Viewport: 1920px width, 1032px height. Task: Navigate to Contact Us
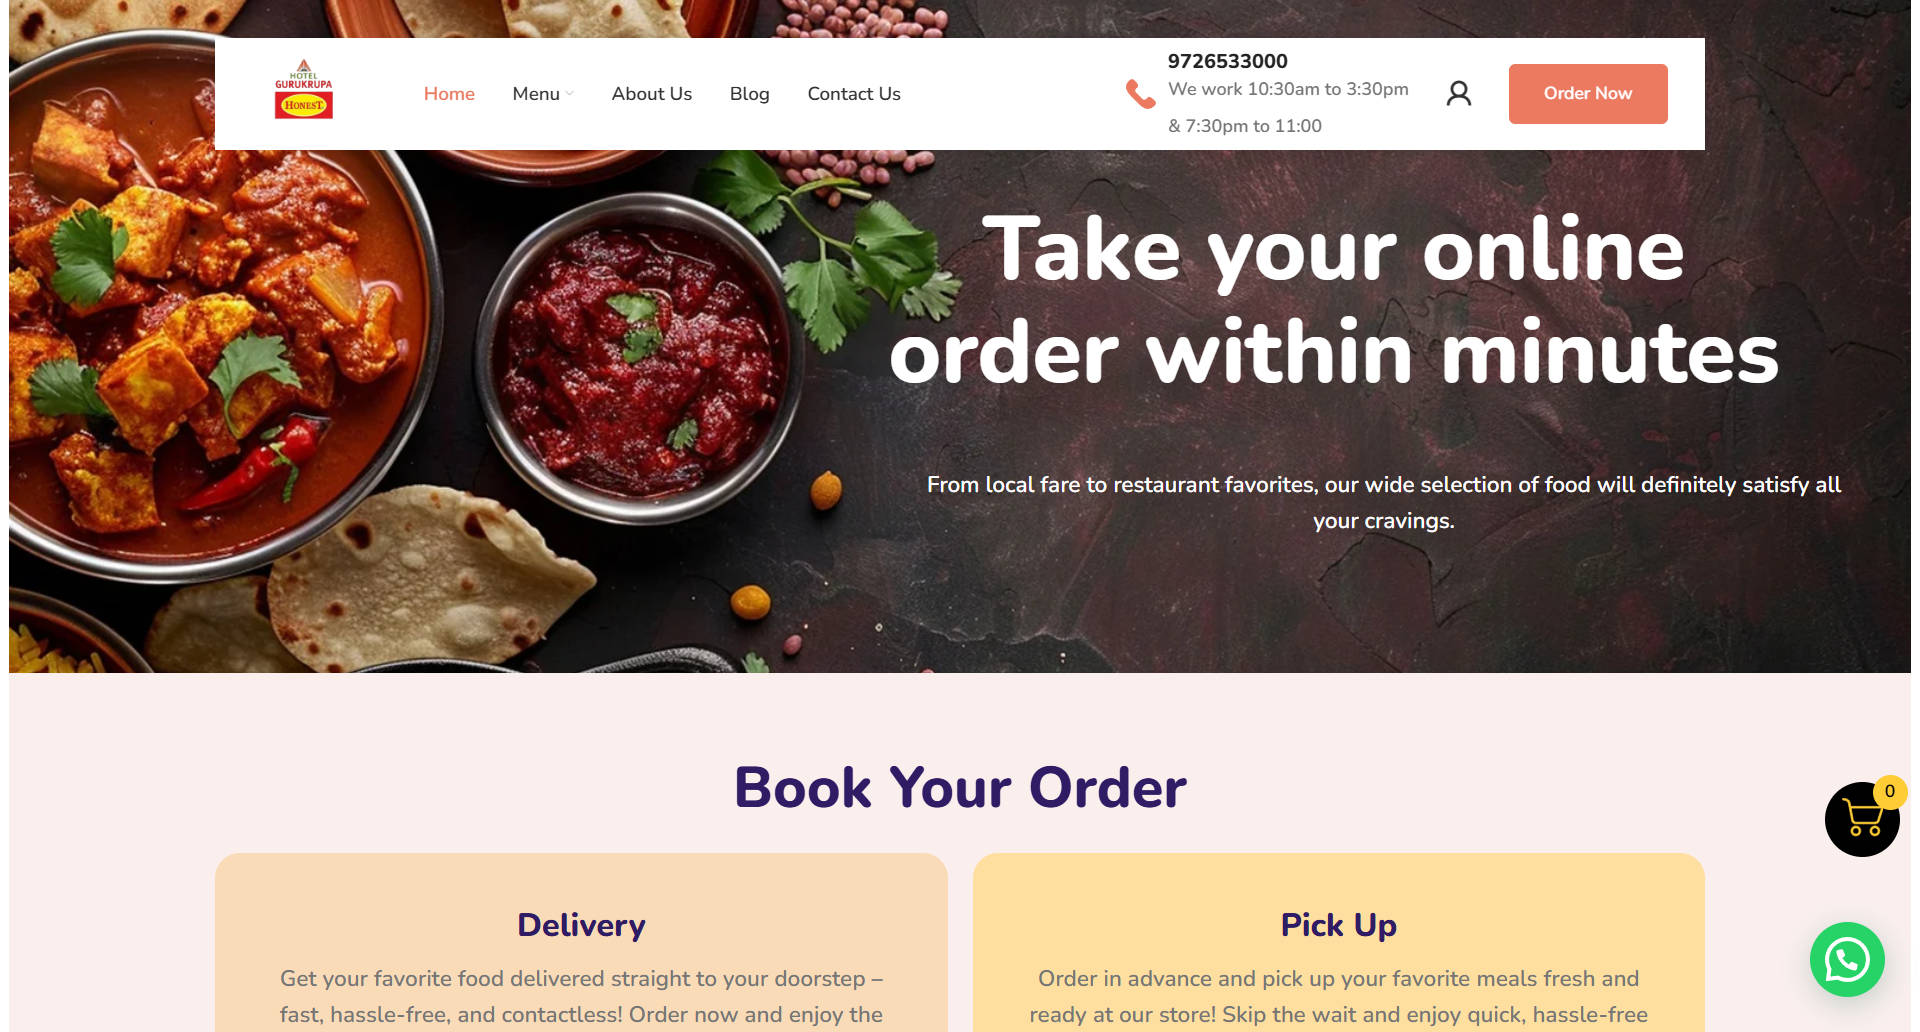pyautogui.click(x=854, y=94)
